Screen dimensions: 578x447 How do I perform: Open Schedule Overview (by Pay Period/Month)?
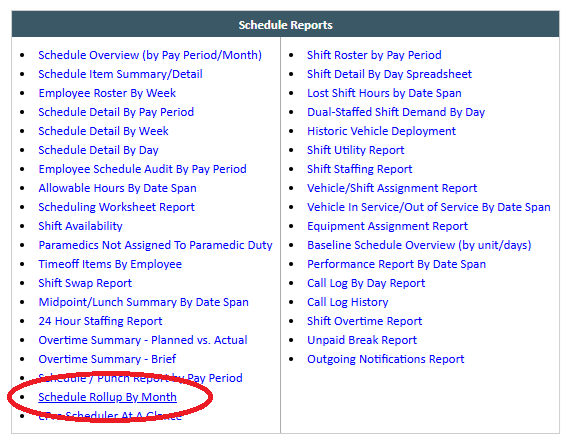tap(150, 55)
